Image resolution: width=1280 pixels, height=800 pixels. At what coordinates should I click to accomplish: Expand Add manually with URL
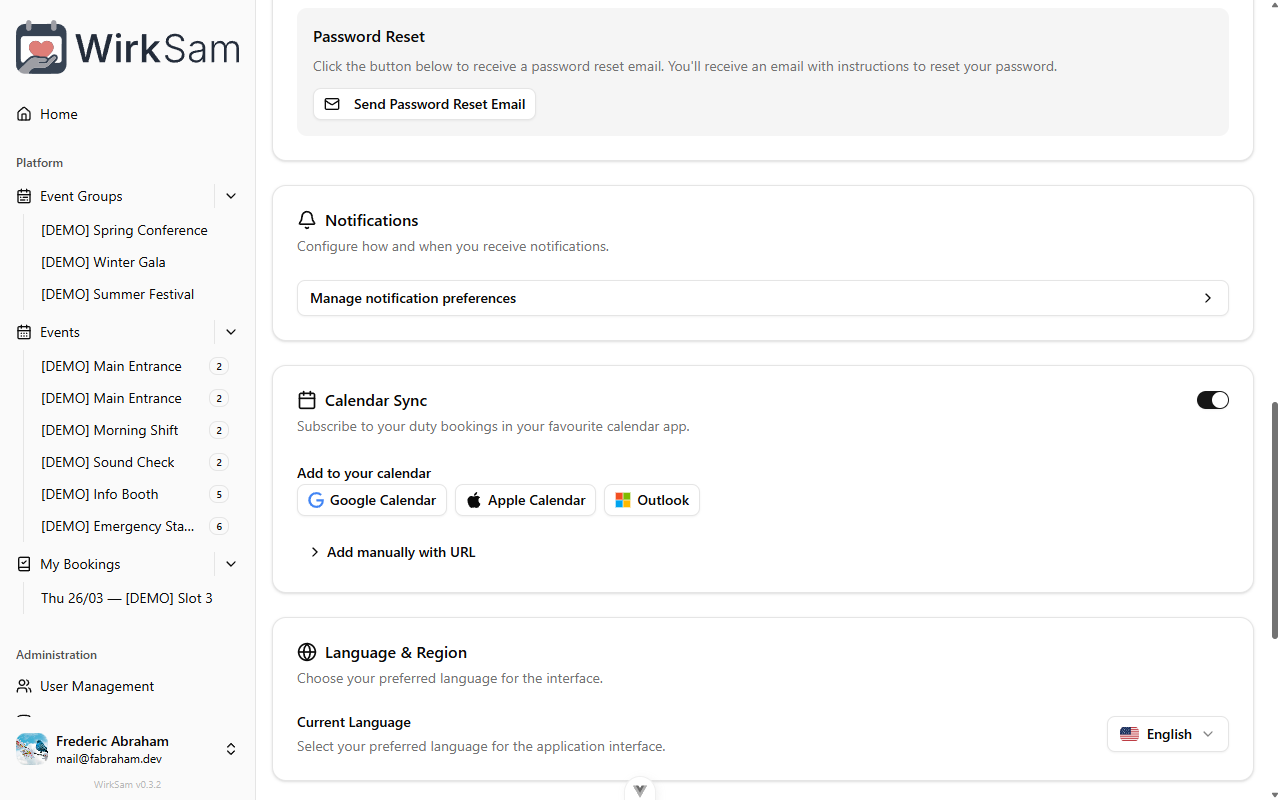click(x=392, y=552)
